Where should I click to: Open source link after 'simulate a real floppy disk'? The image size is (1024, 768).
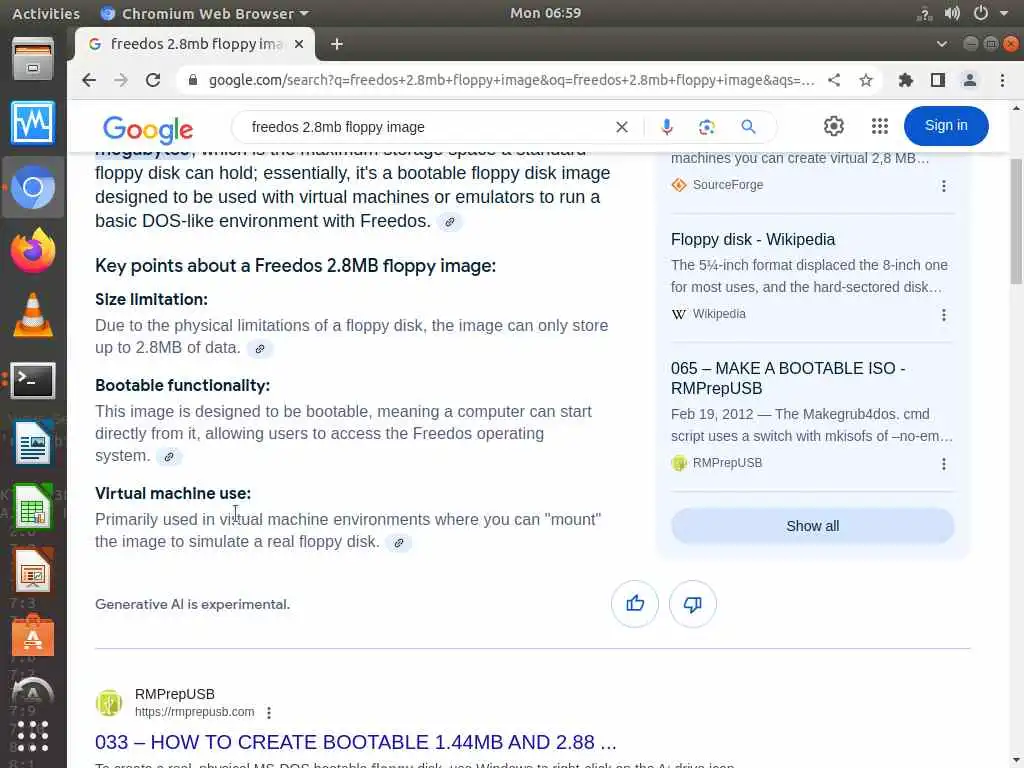[398, 543]
